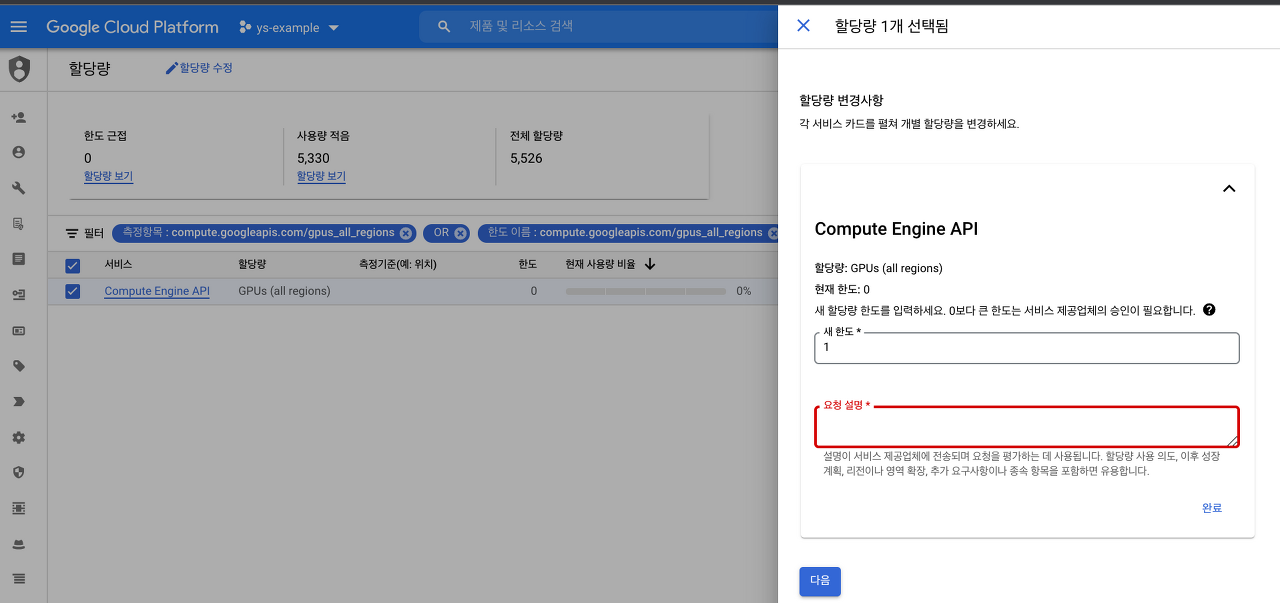Click the chevron-shaped Tags sidebar icon
The height and width of the screenshot is (603, 1280).
[x=18, y=401]
